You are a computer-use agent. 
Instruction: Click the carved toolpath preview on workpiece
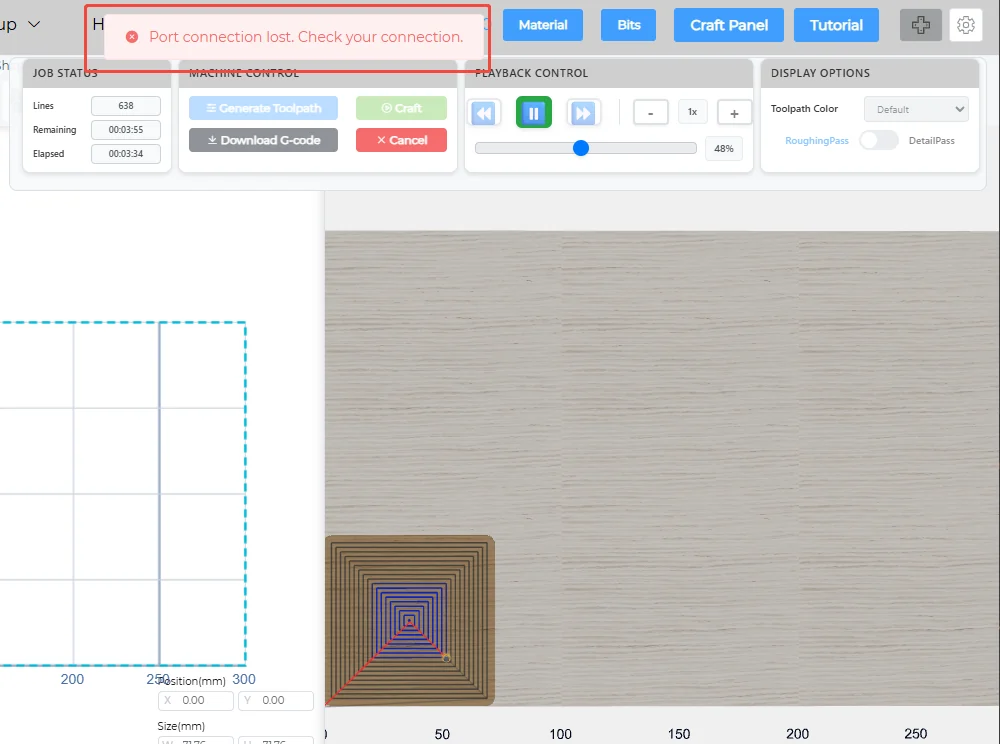[410, 620]
